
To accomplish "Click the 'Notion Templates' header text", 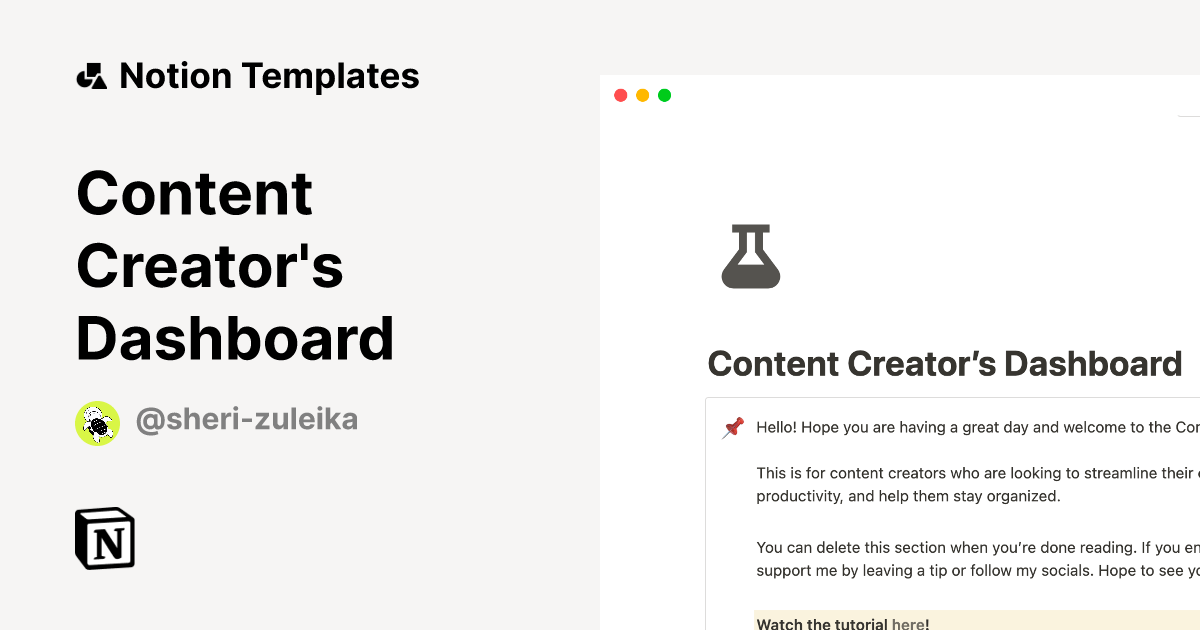I will (269, 75).
